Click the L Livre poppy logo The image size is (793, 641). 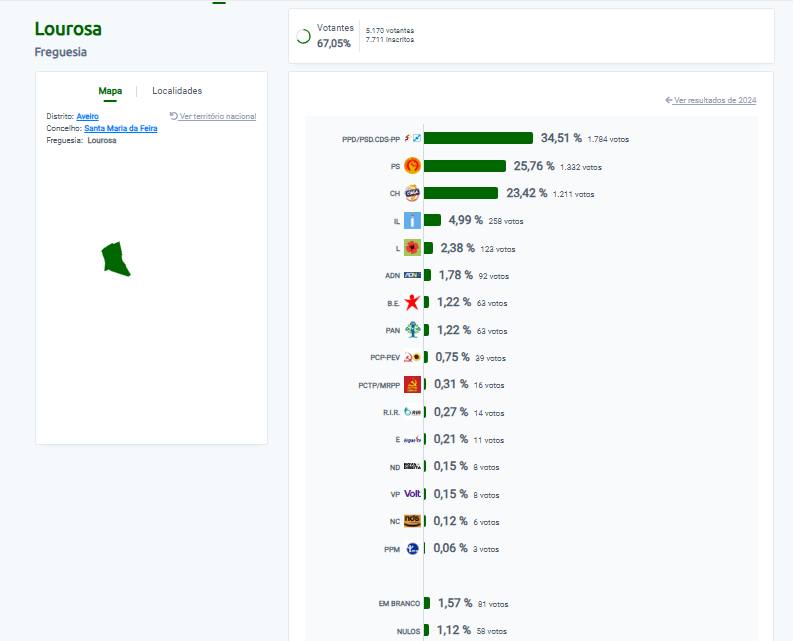(x=412, y=248)
